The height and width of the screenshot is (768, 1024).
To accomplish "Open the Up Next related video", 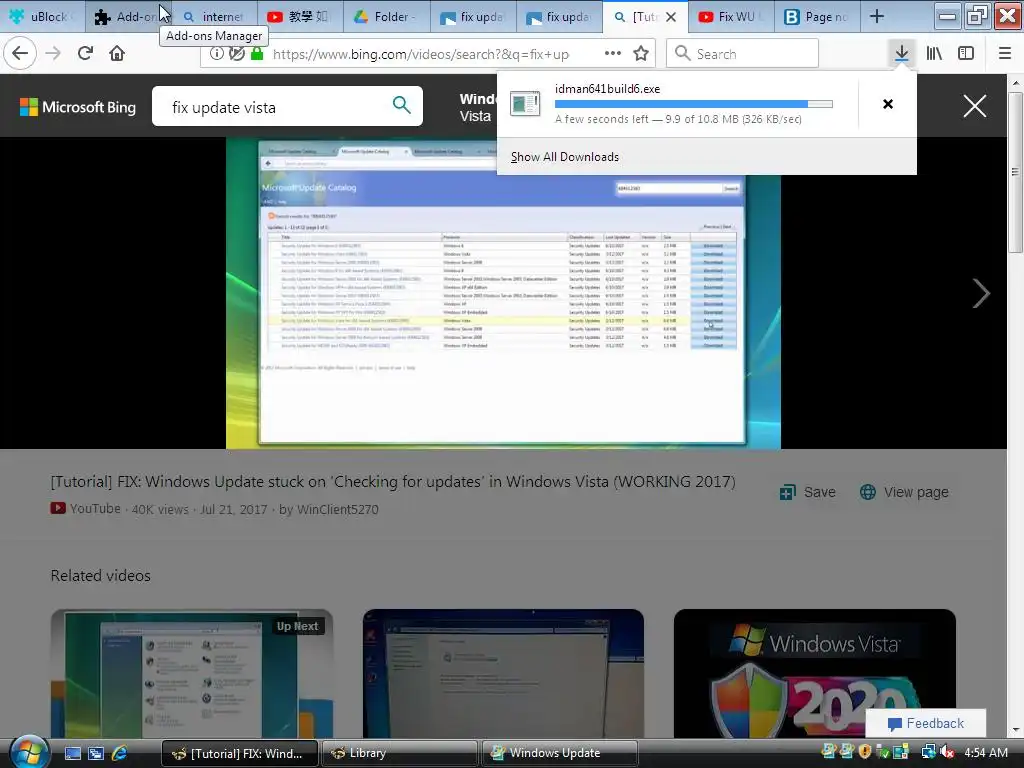I will coord(191,673).
